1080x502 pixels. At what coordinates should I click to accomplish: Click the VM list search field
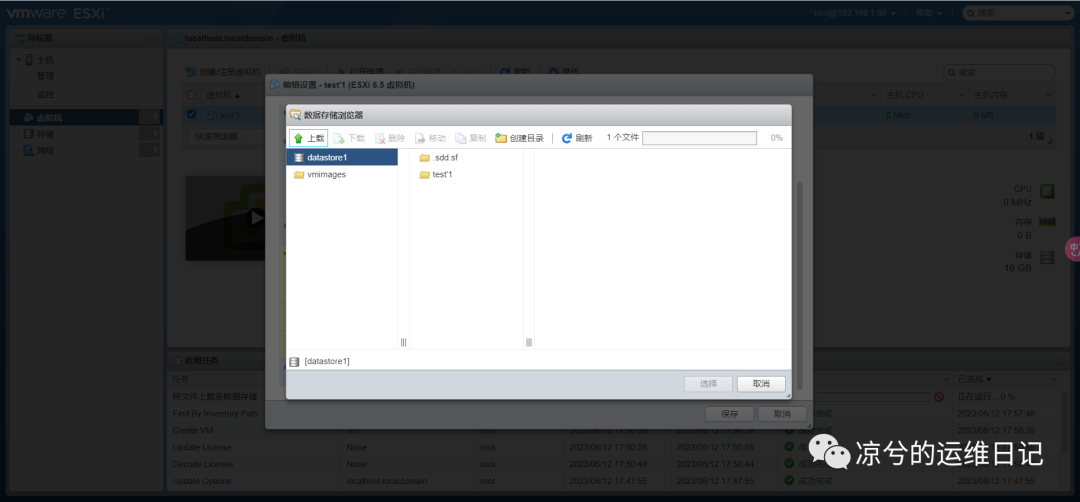point(999,72)
